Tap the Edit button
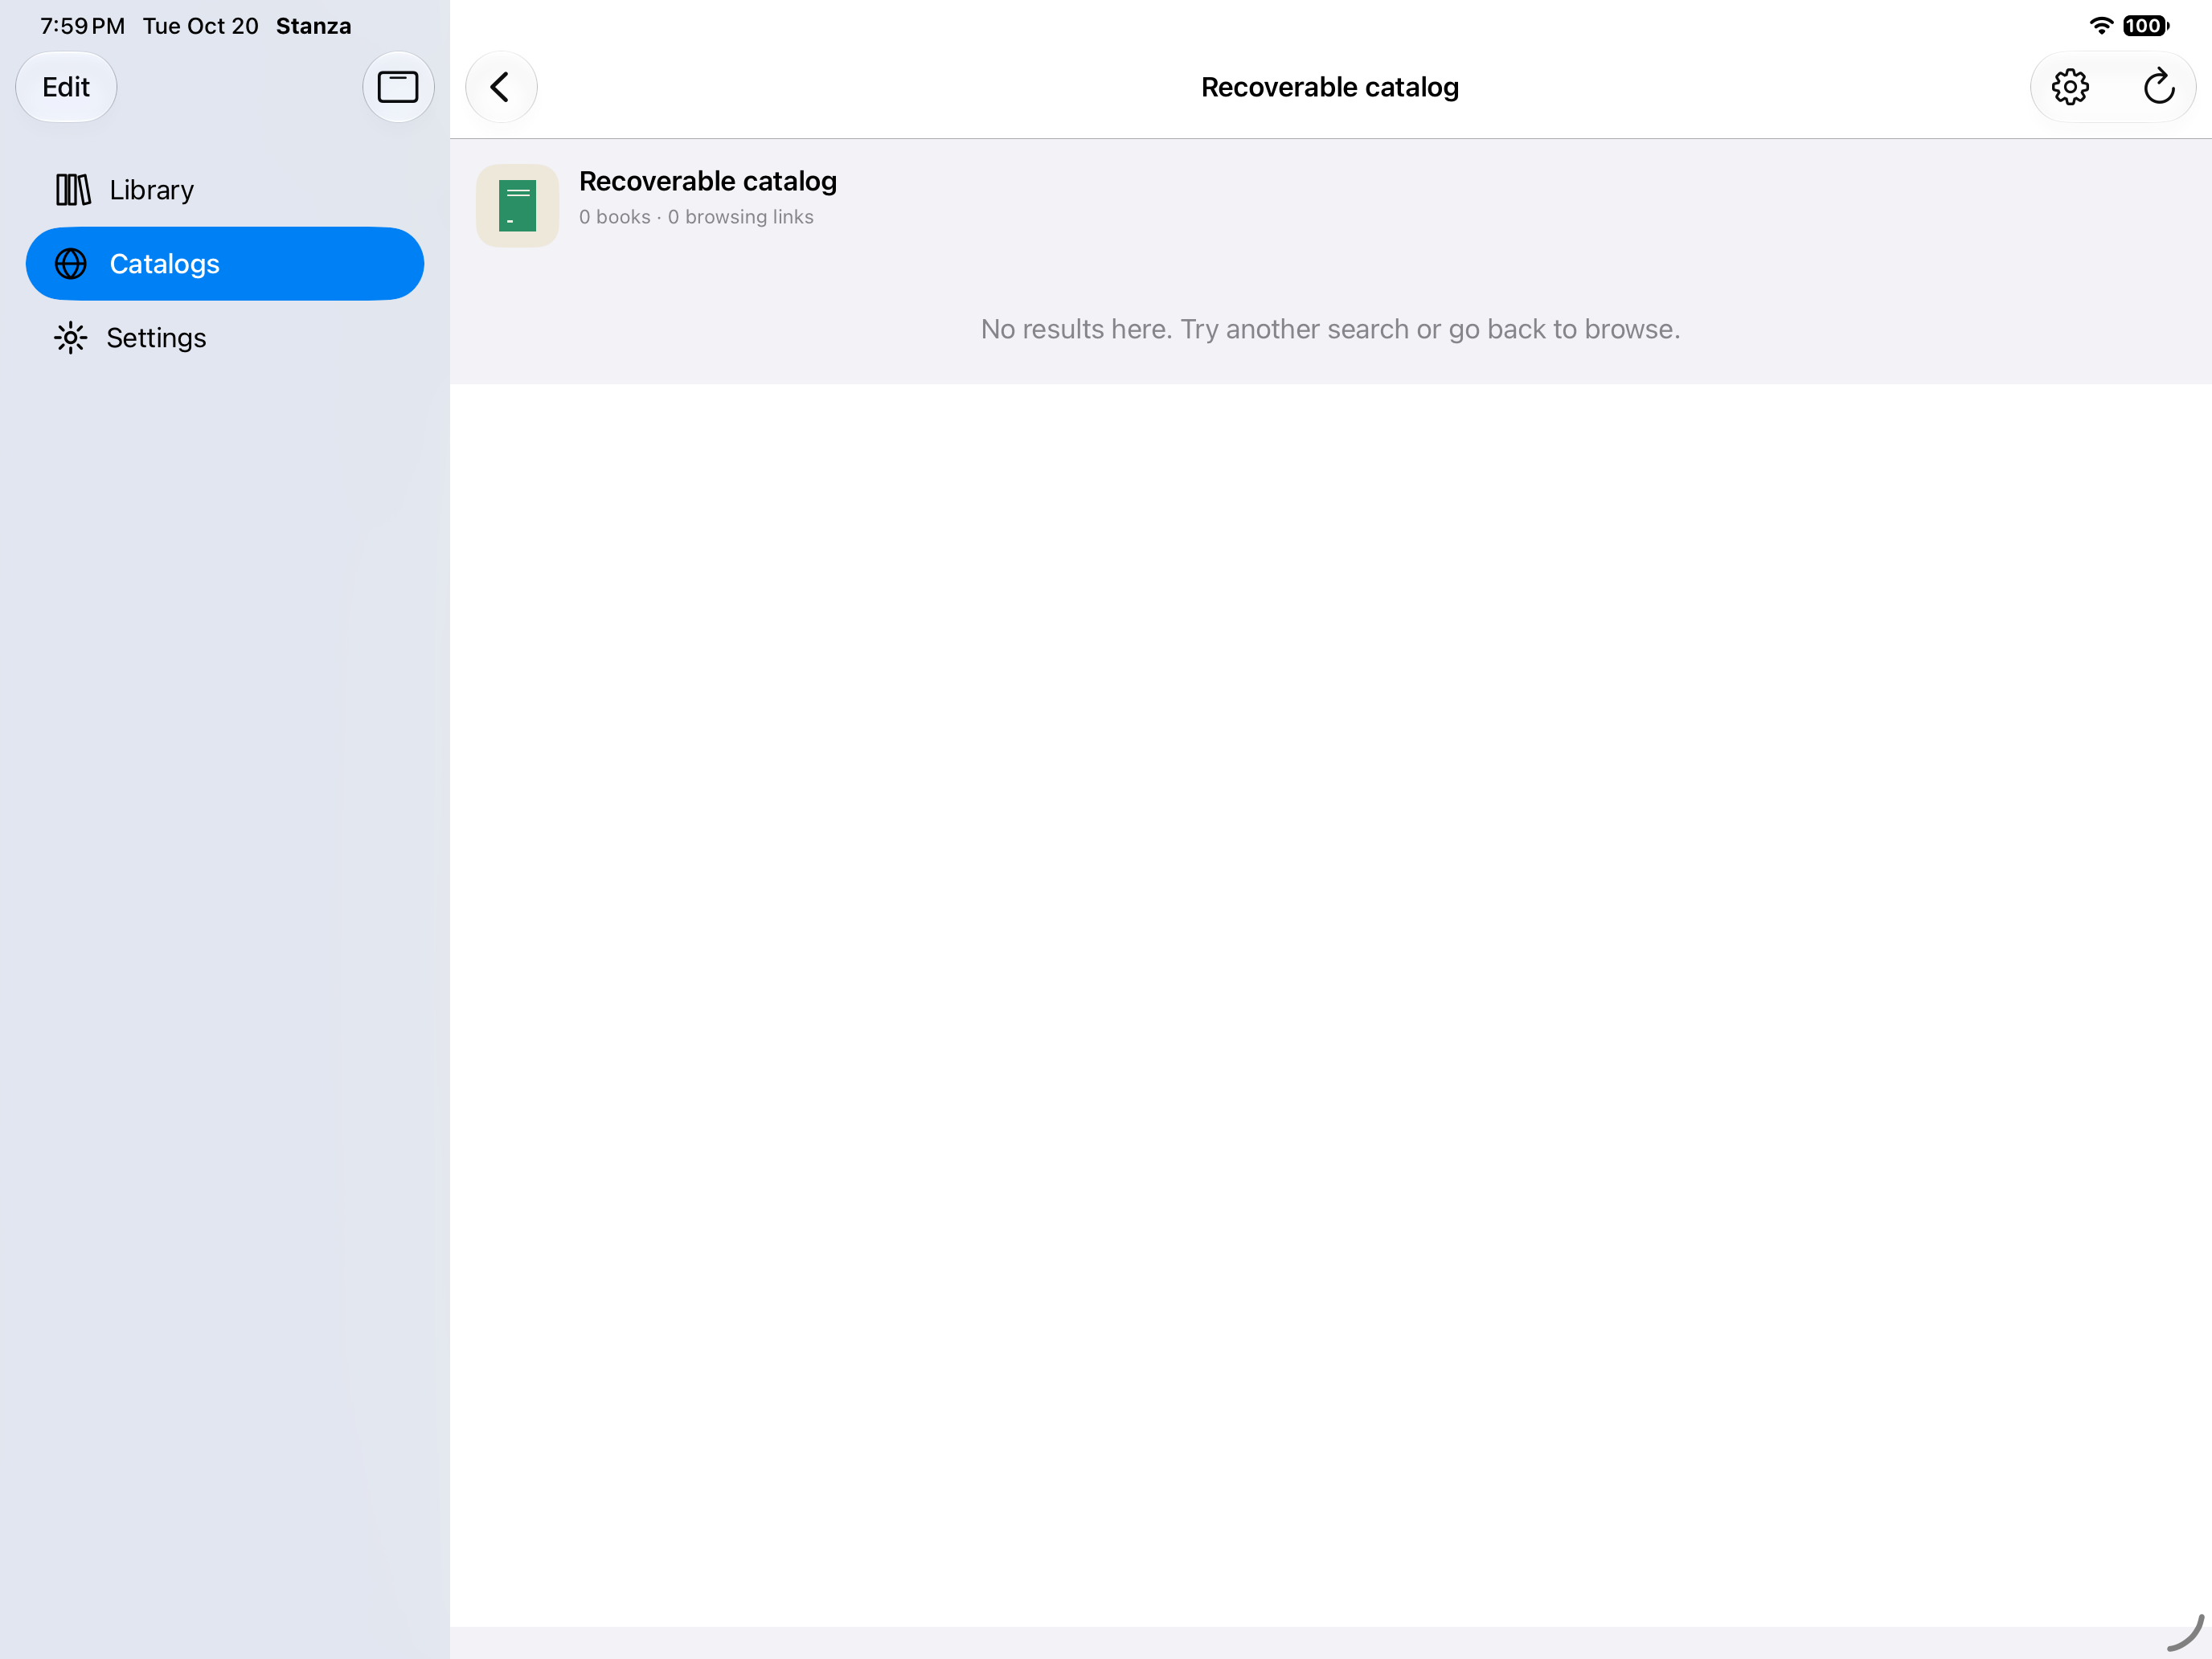2212x1659 pixels. [x=66, y=87]
